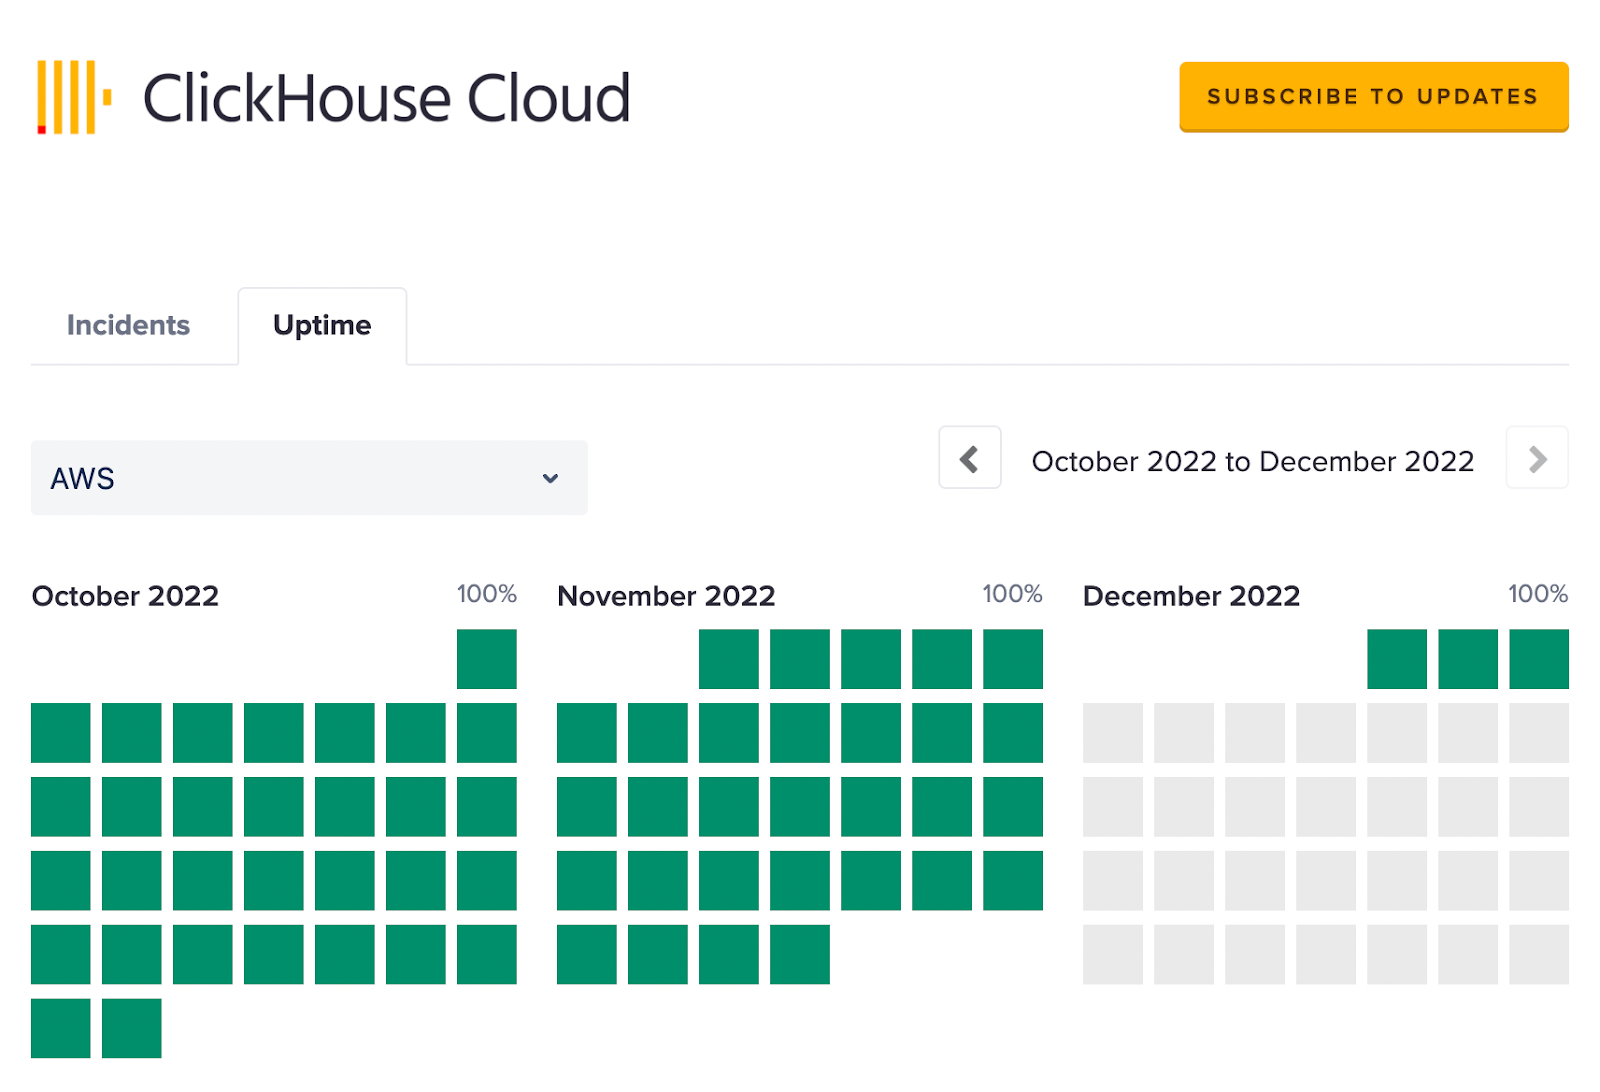Click the gray December 31 day square
1600x1092 pixels.
(x=1539, y=954)
